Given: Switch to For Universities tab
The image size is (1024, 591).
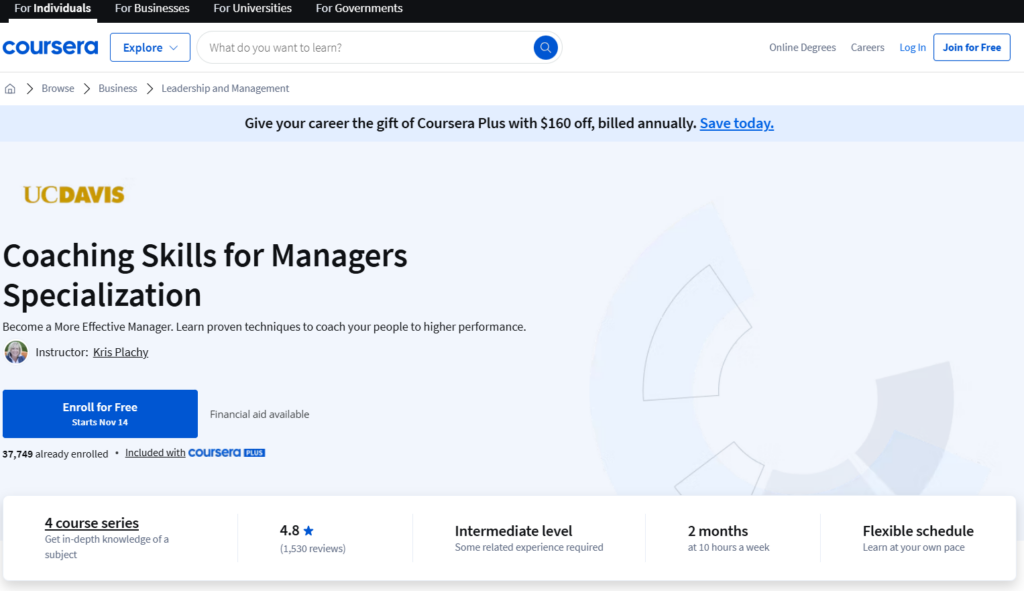Looking at the screenshot, I should point(253,8).
